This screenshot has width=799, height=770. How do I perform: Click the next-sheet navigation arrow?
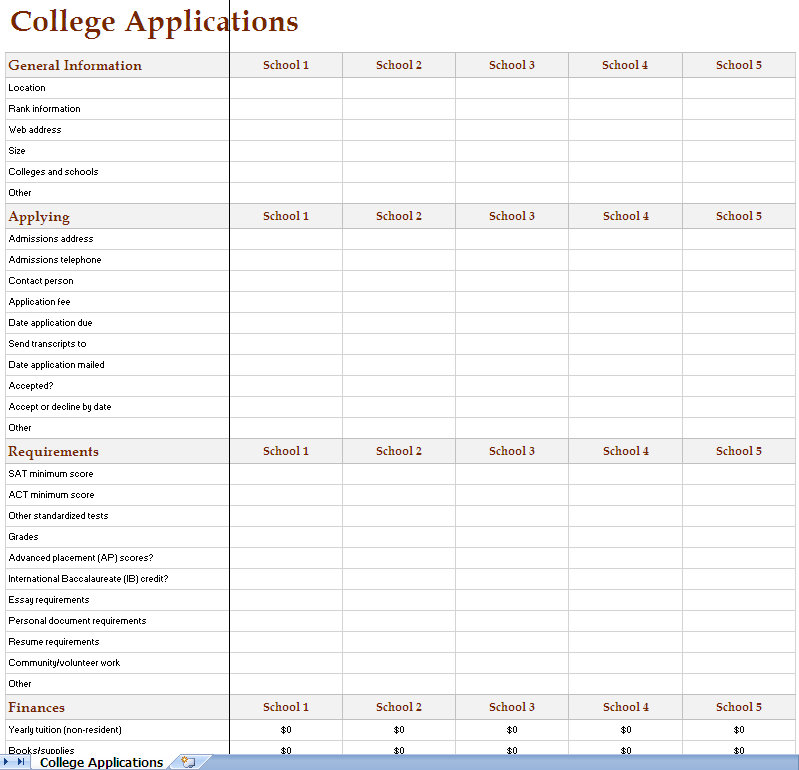coord(6,761)
